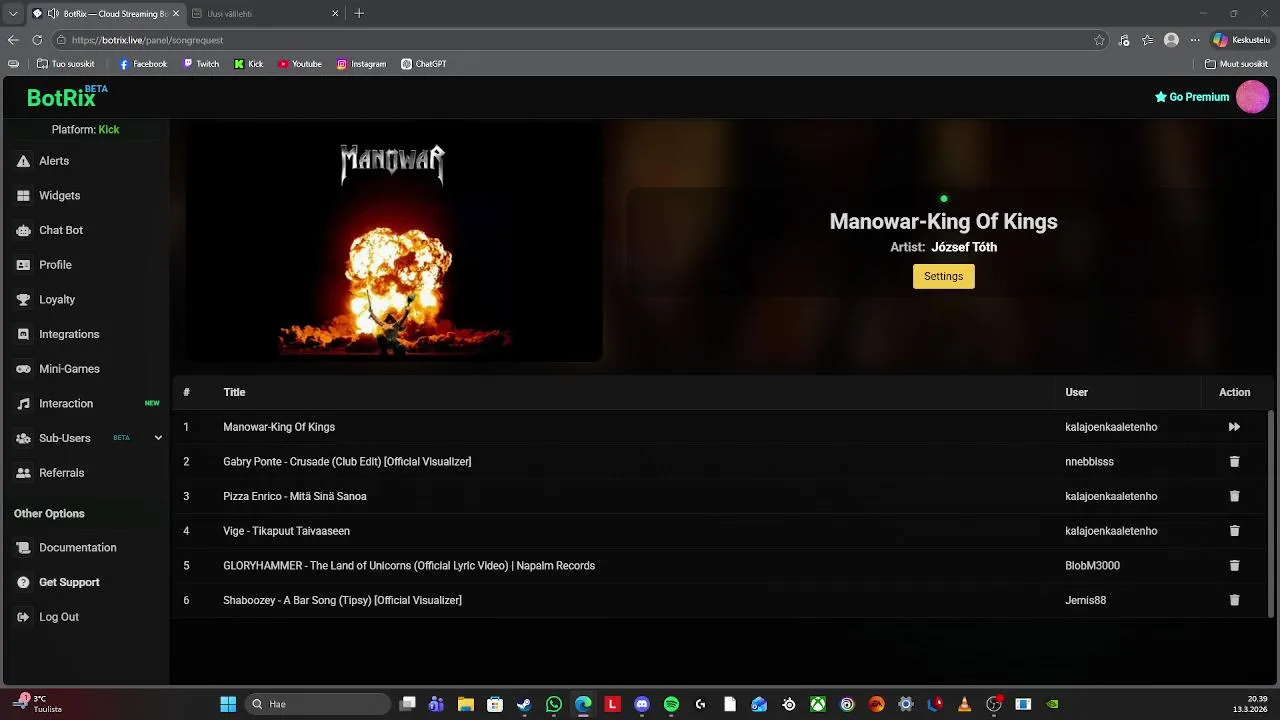Open the Tuo suosikit bookmark item
This screenshot has height=720, width=1280.
(x=66, y=64)
